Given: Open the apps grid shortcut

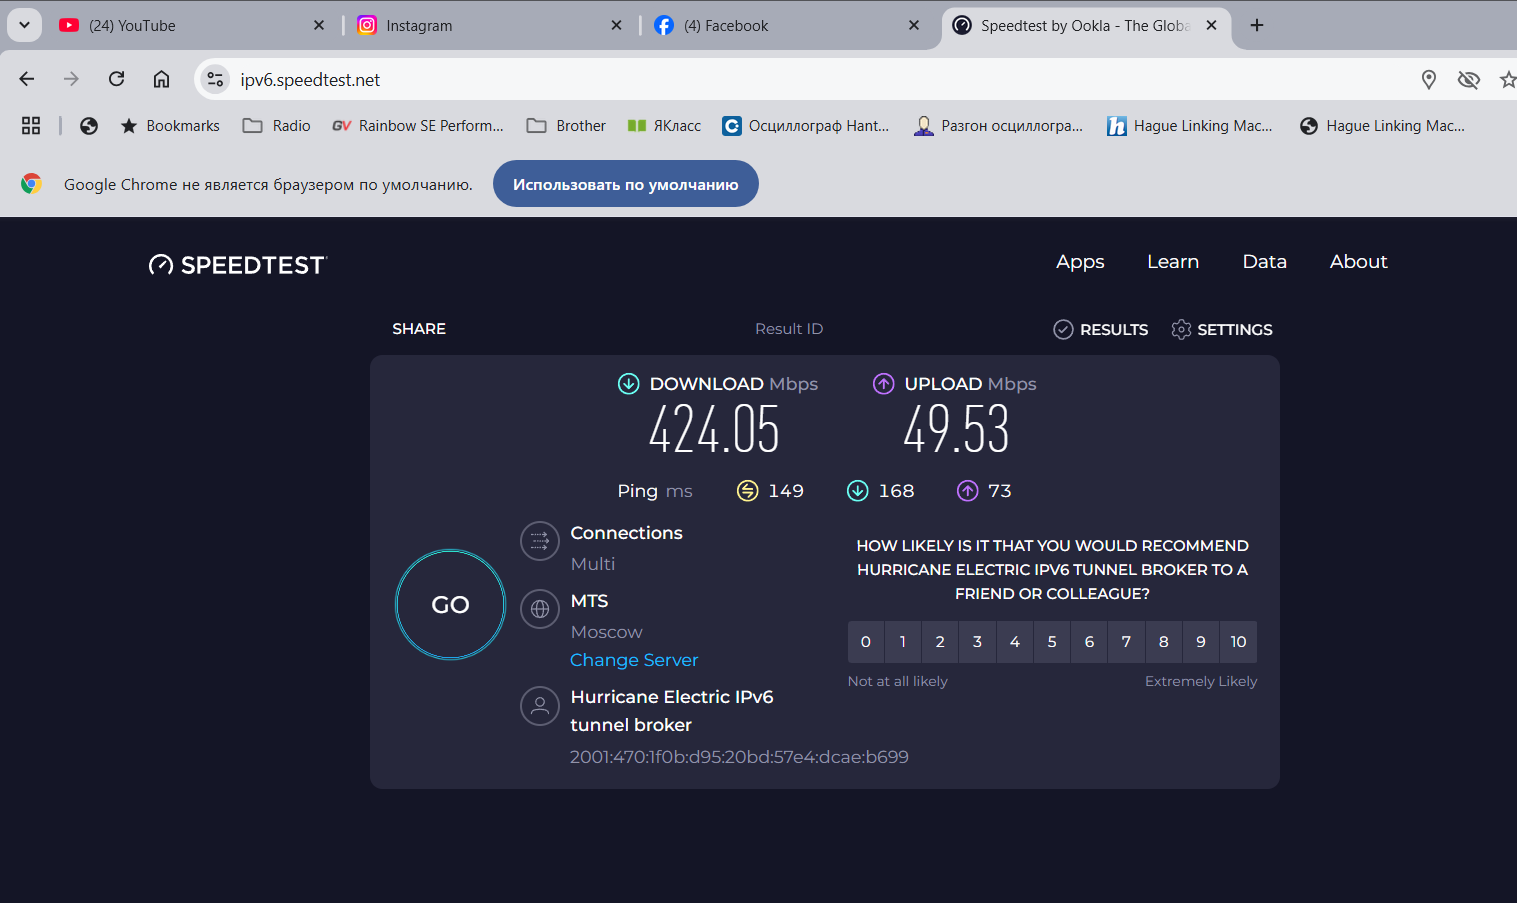Looking at the screenshot, I should tap(31, 126).
